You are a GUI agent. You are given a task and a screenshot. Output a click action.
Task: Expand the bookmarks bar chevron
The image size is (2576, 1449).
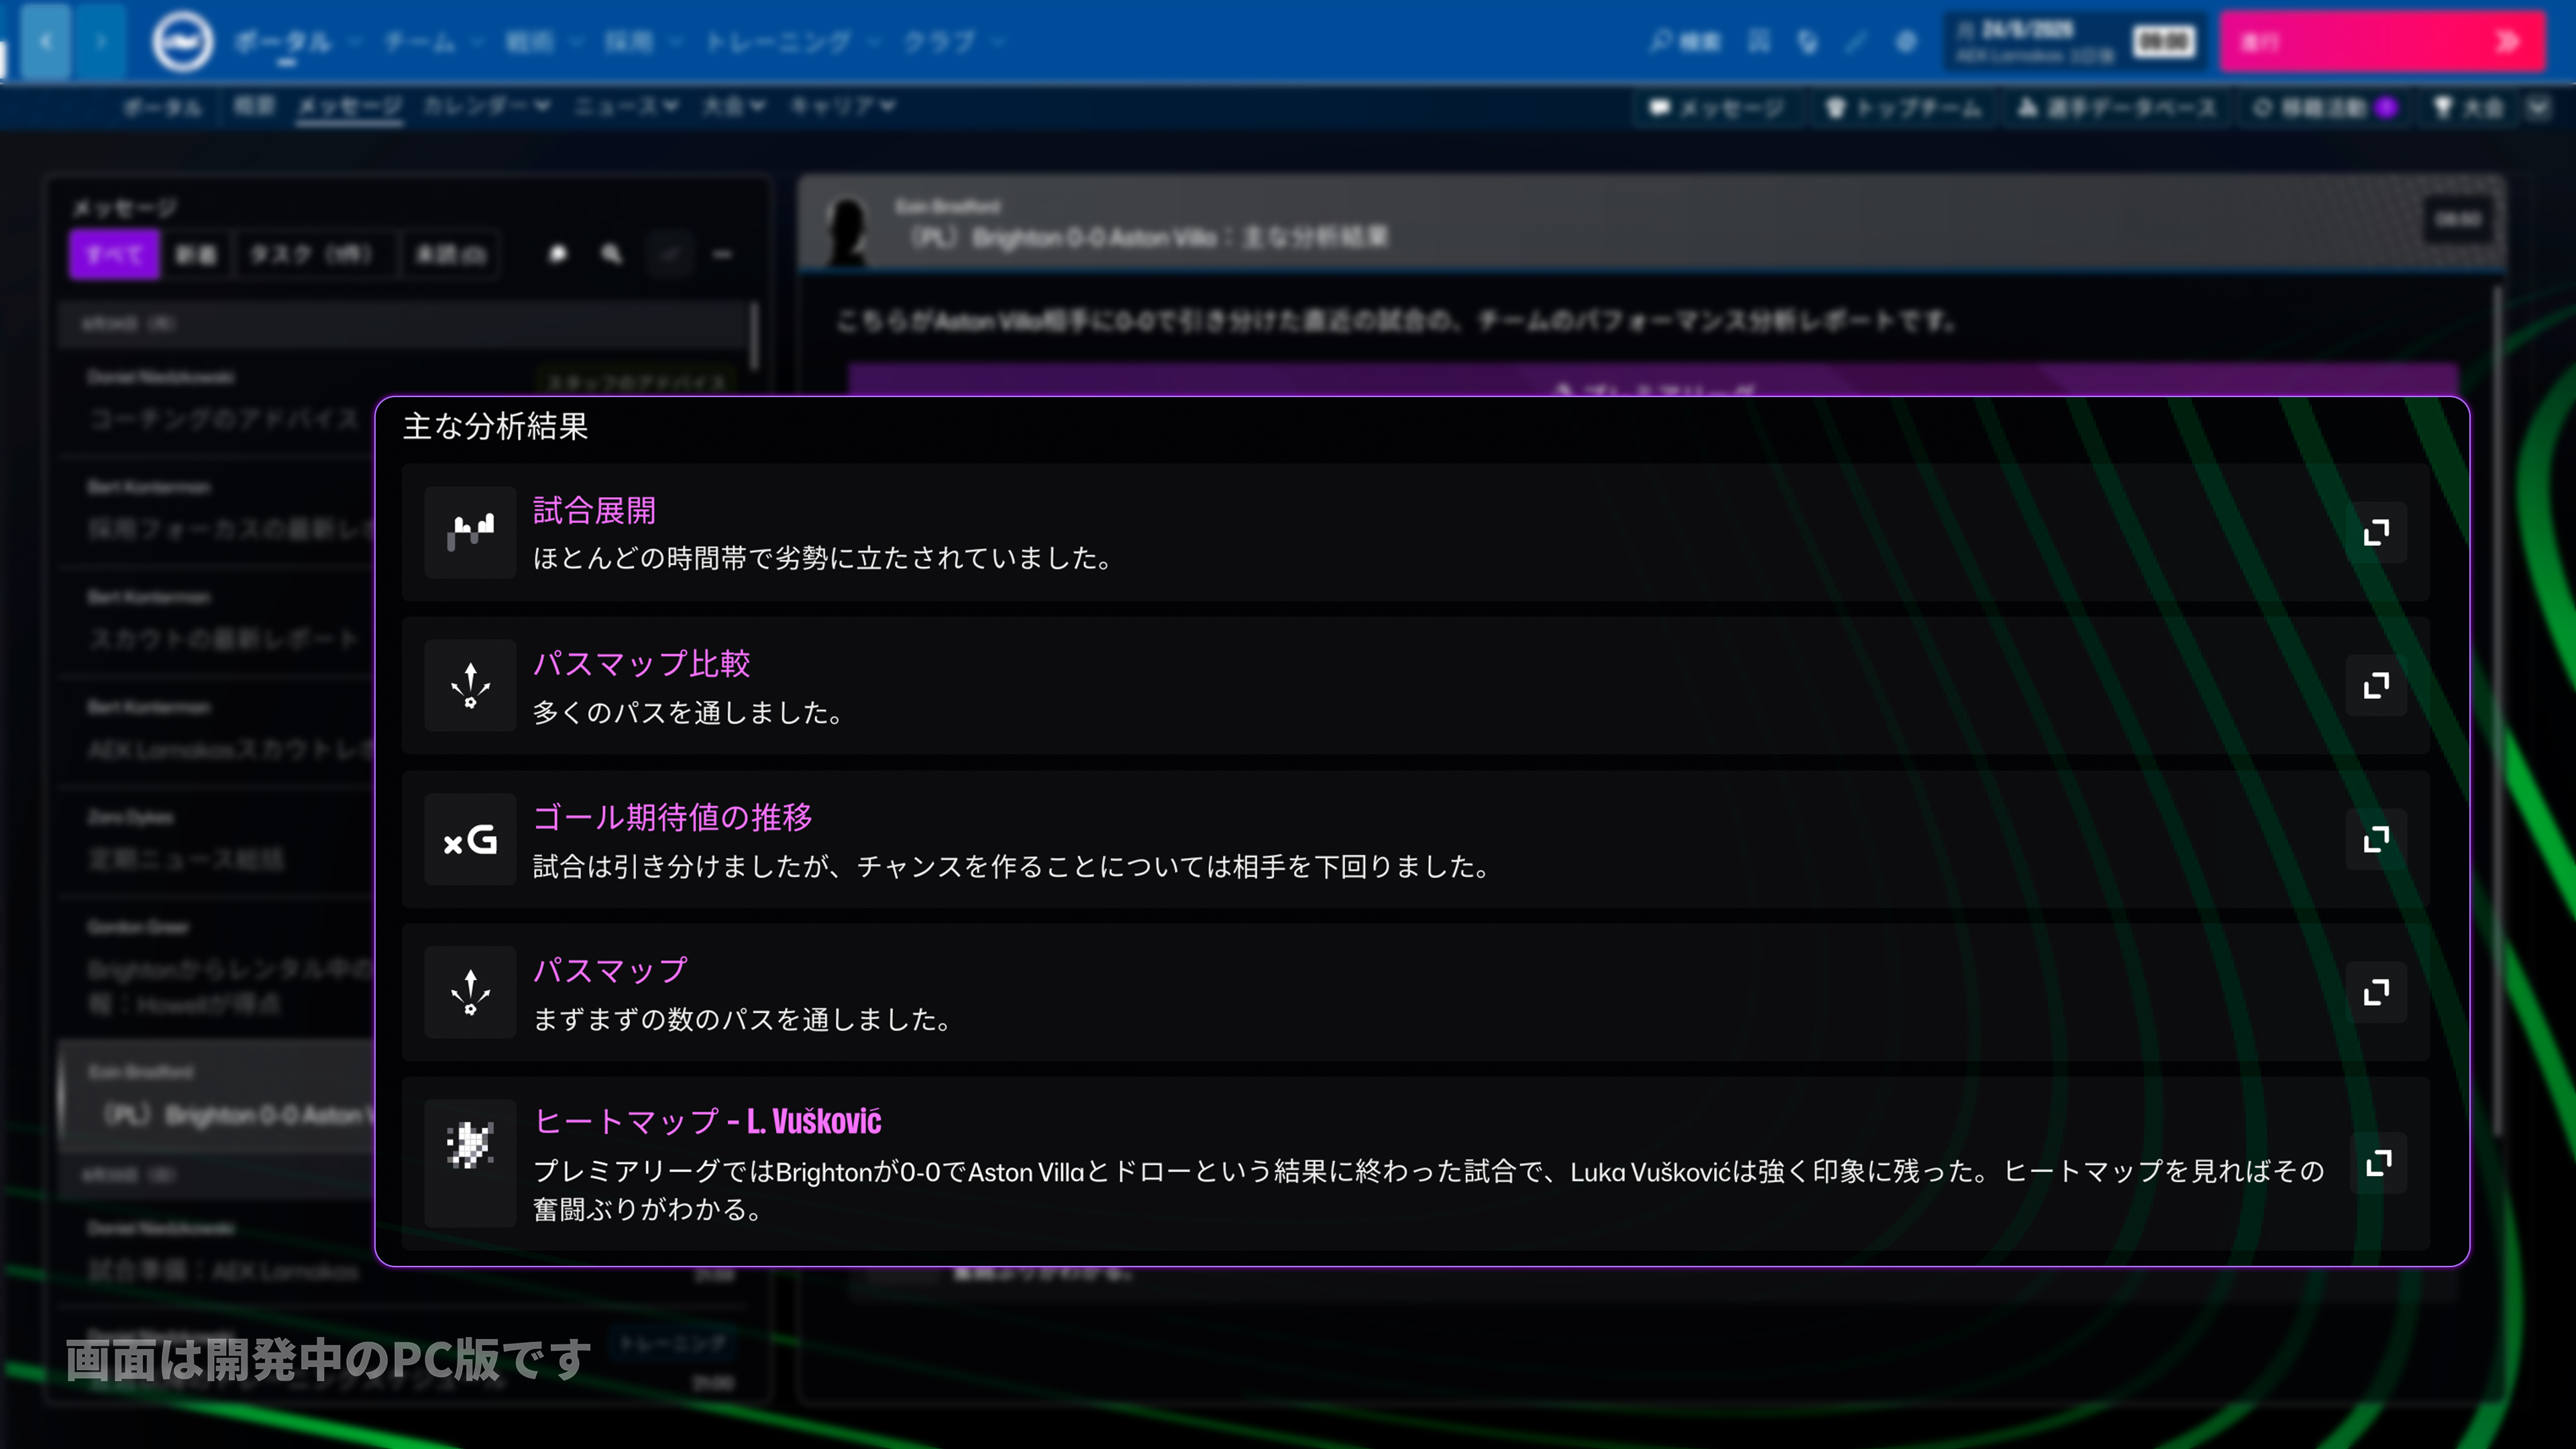[2538, 107]
